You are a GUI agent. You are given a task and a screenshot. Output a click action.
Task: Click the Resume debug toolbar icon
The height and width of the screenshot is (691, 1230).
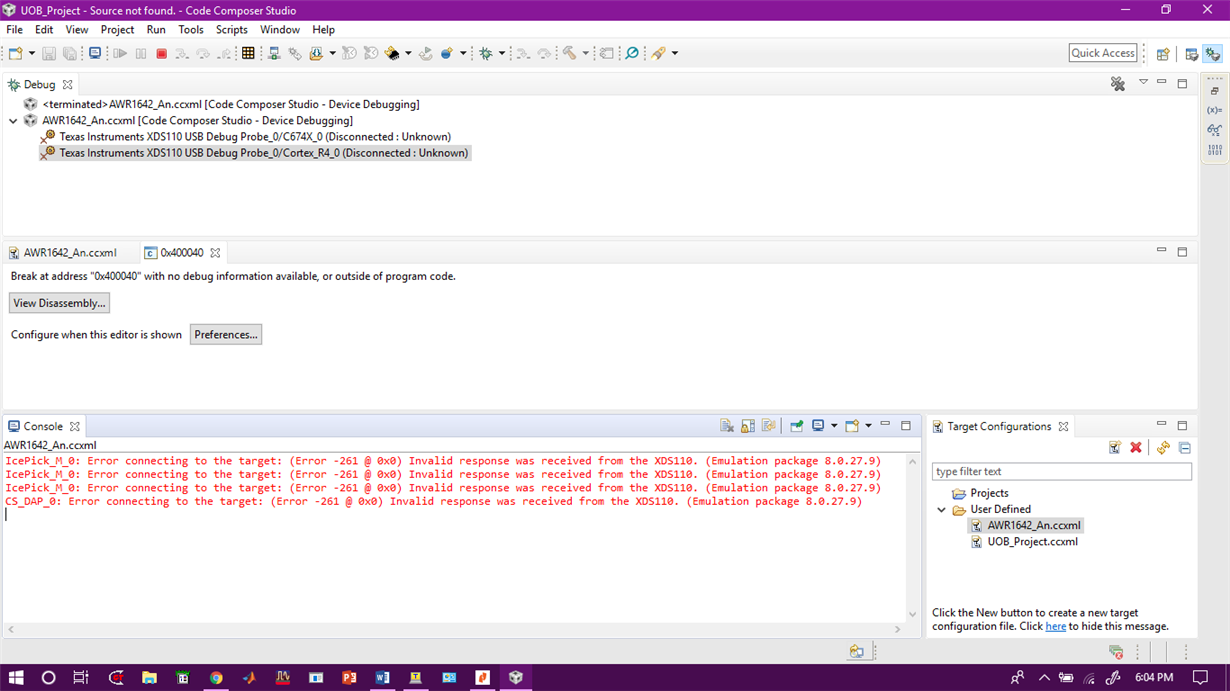120,53
